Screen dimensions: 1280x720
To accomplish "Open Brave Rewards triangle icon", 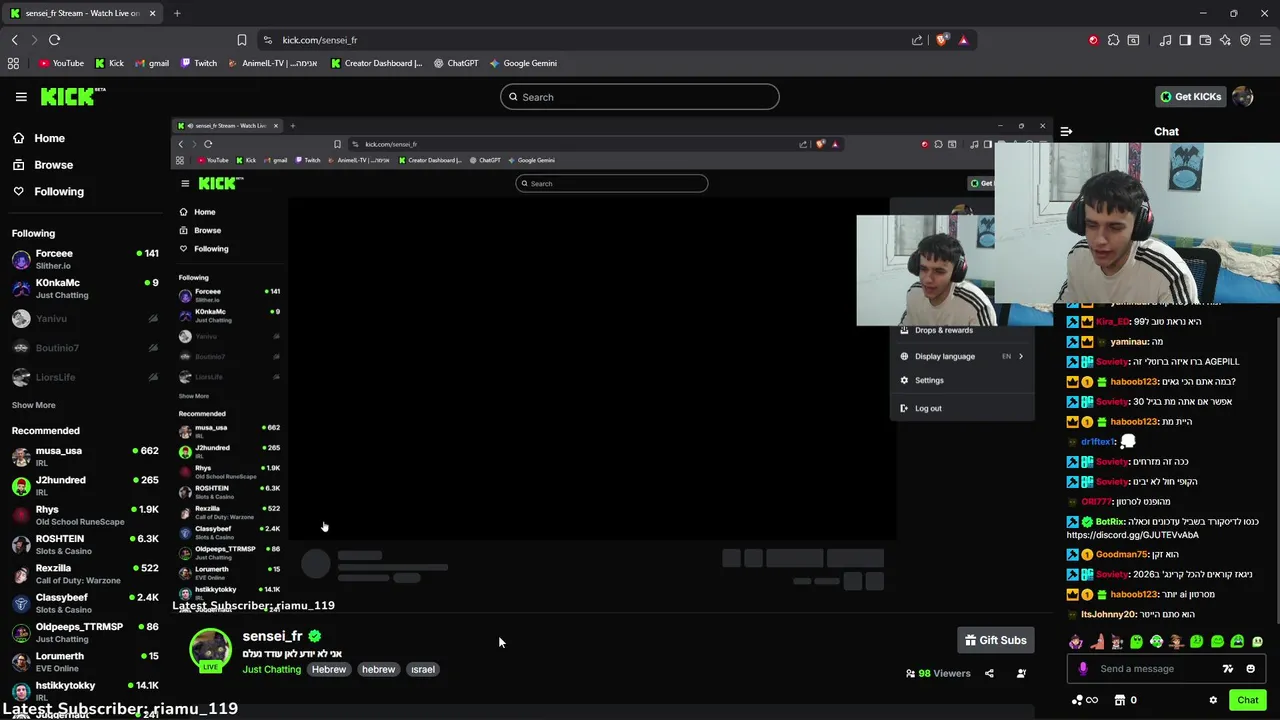I will pyautogui.click(x=963, y=40).
